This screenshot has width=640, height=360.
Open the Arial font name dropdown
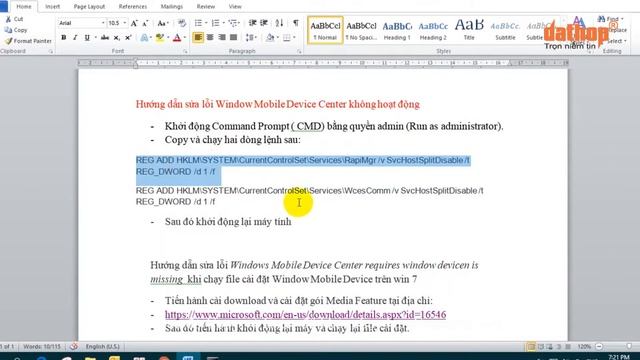tap(103, 23)
